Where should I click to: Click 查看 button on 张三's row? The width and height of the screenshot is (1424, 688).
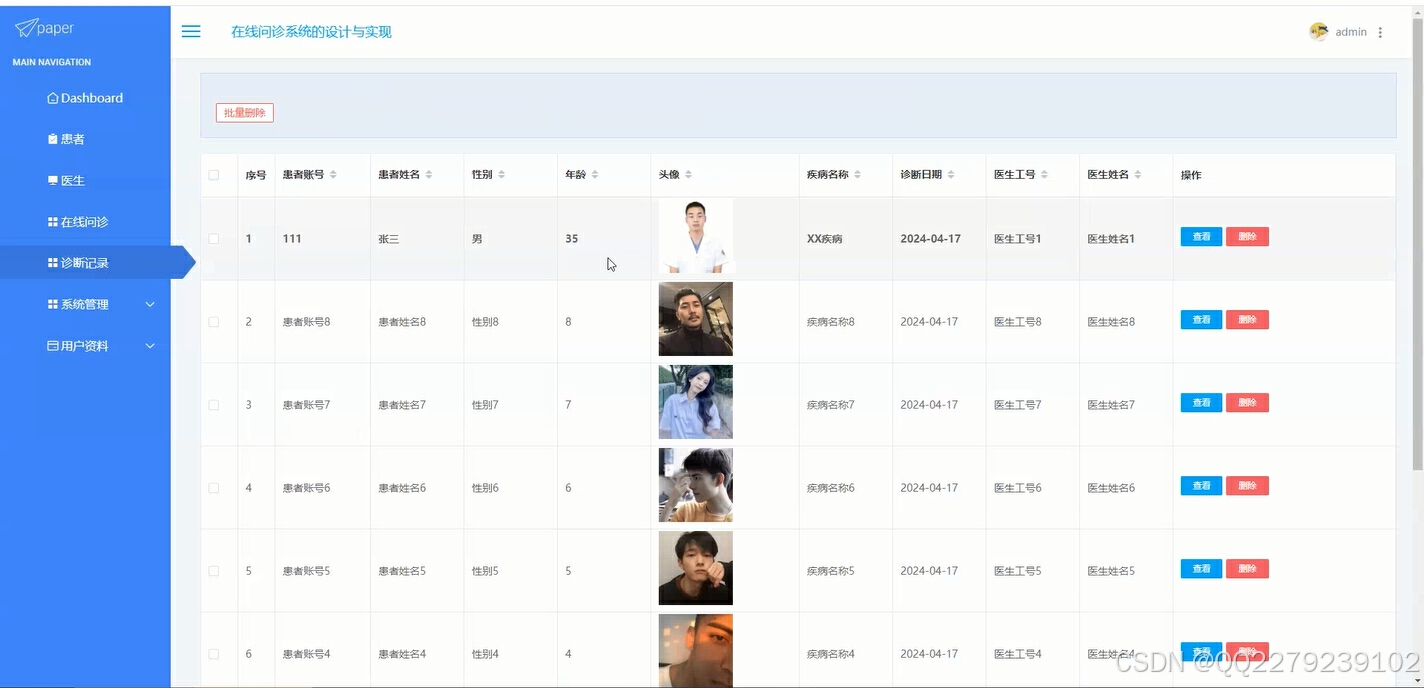(x=1200, y=236)
